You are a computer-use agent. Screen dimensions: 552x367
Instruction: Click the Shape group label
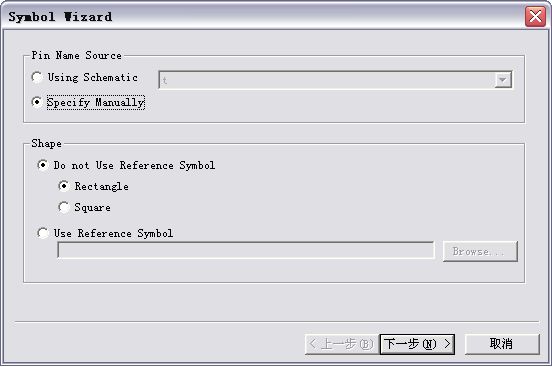coord(46,144)
